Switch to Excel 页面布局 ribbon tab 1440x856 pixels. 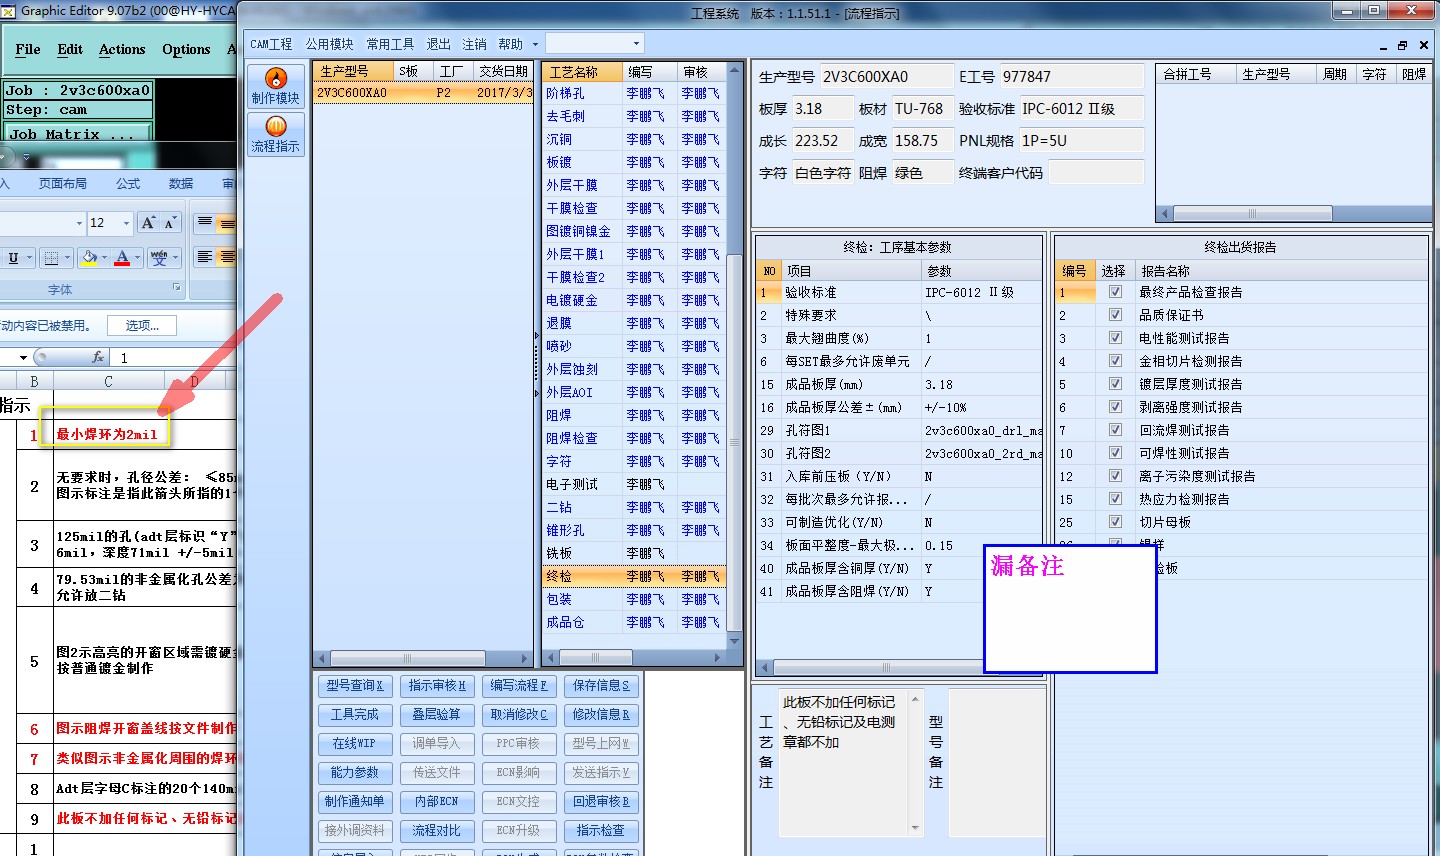(x=63, y=184)
